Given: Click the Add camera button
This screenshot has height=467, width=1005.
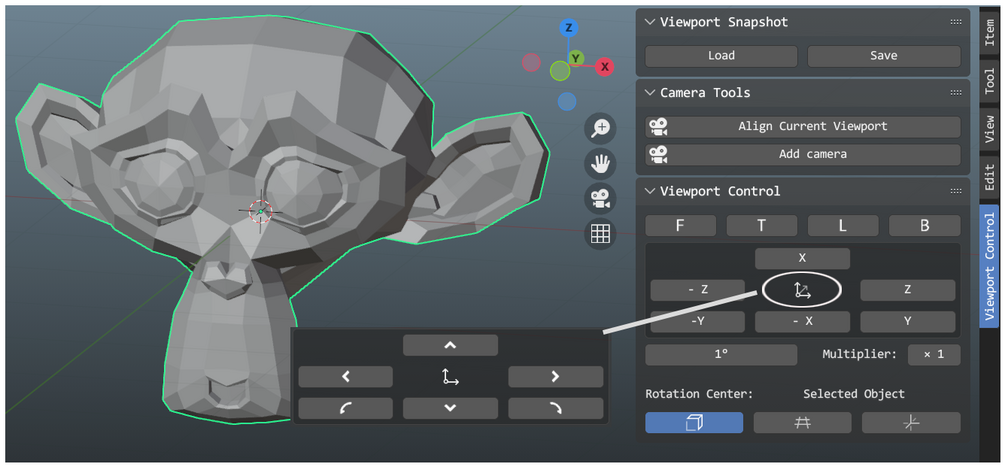Looking at the screenshot, I should (803, 154).
